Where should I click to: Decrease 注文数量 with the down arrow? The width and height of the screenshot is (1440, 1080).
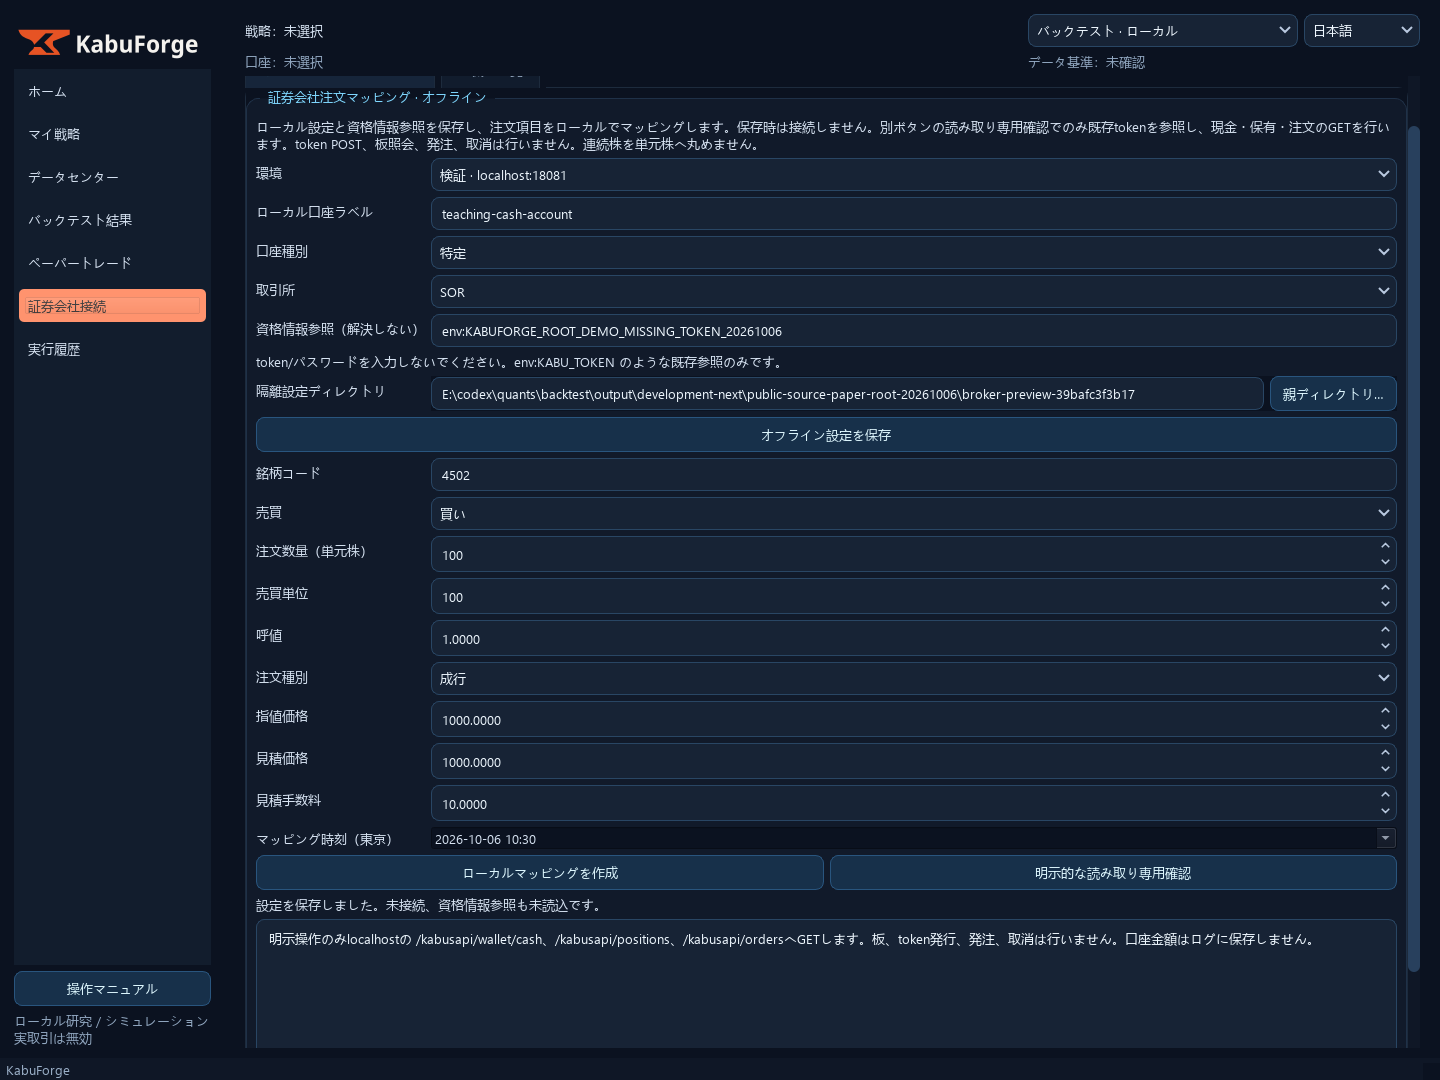click(1385, 562)
